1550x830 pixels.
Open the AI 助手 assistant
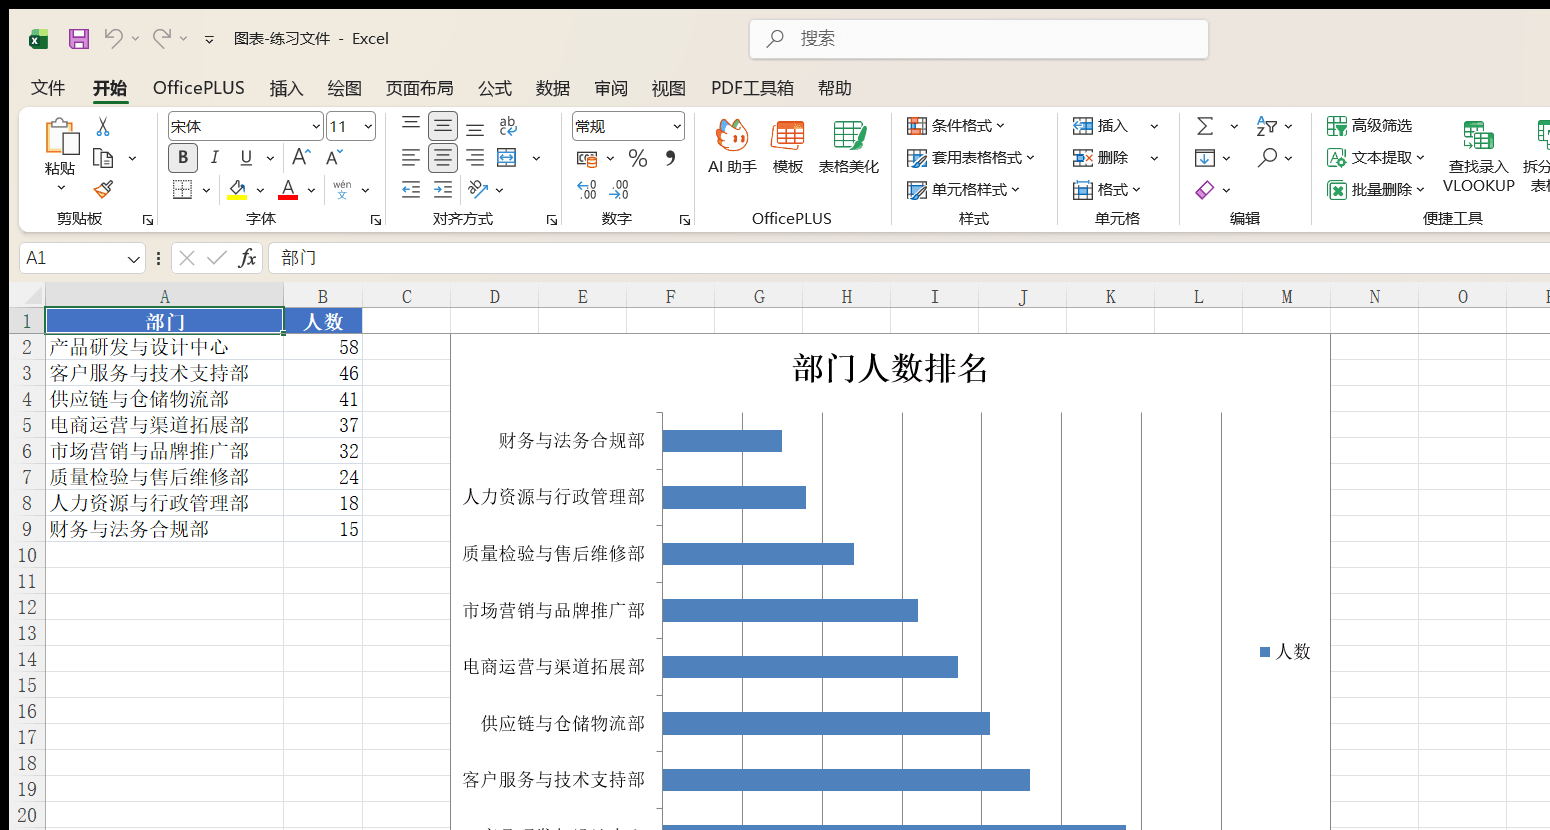pyautogui.click(x=732, y=147)
